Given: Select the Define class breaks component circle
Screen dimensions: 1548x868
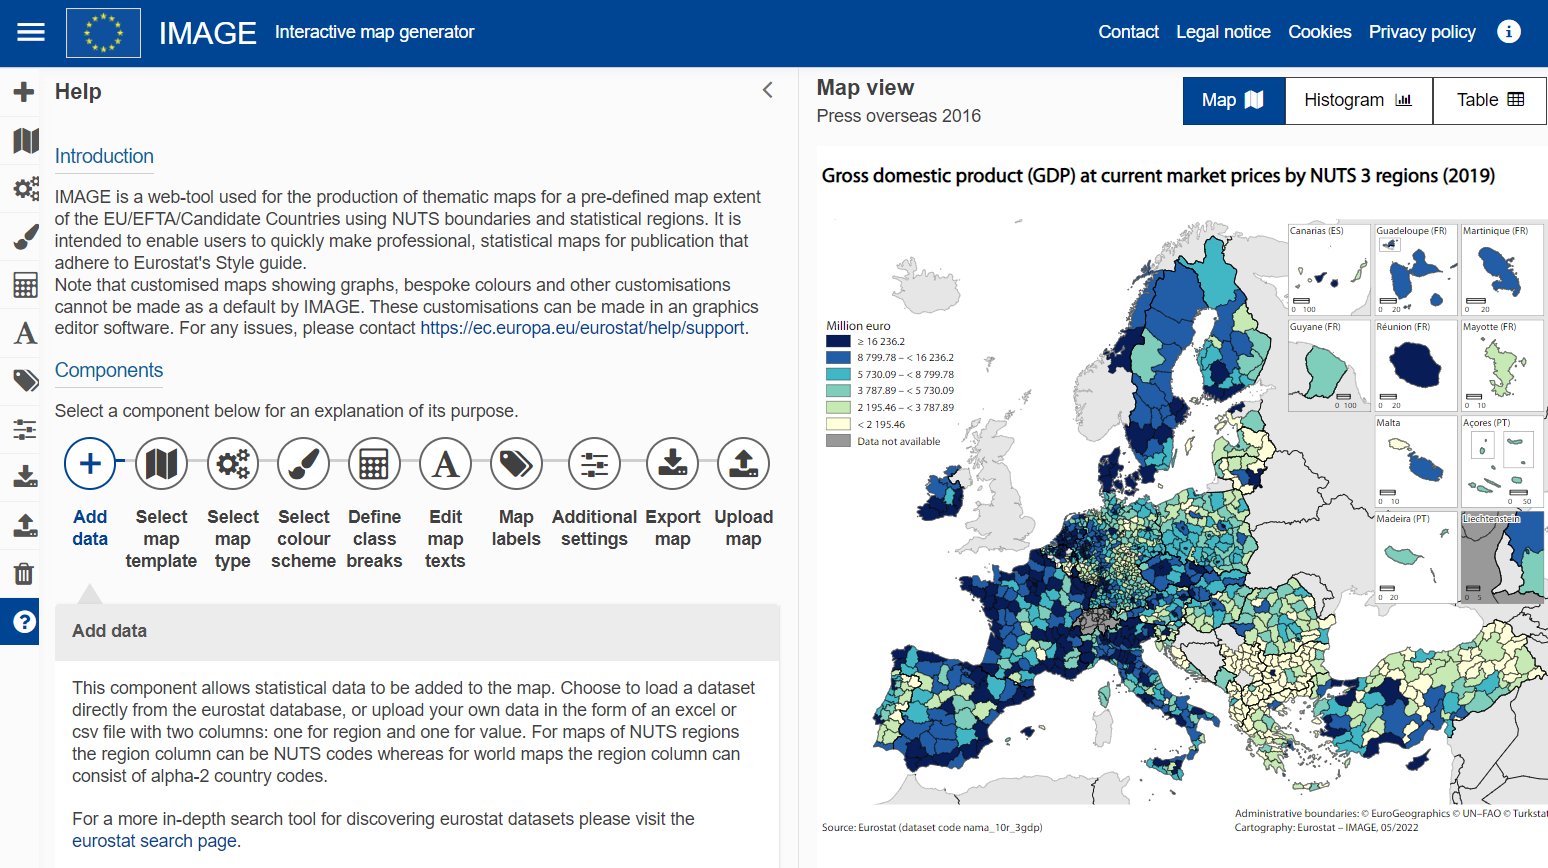Looking at the screenshot, I should pos(374,464).
